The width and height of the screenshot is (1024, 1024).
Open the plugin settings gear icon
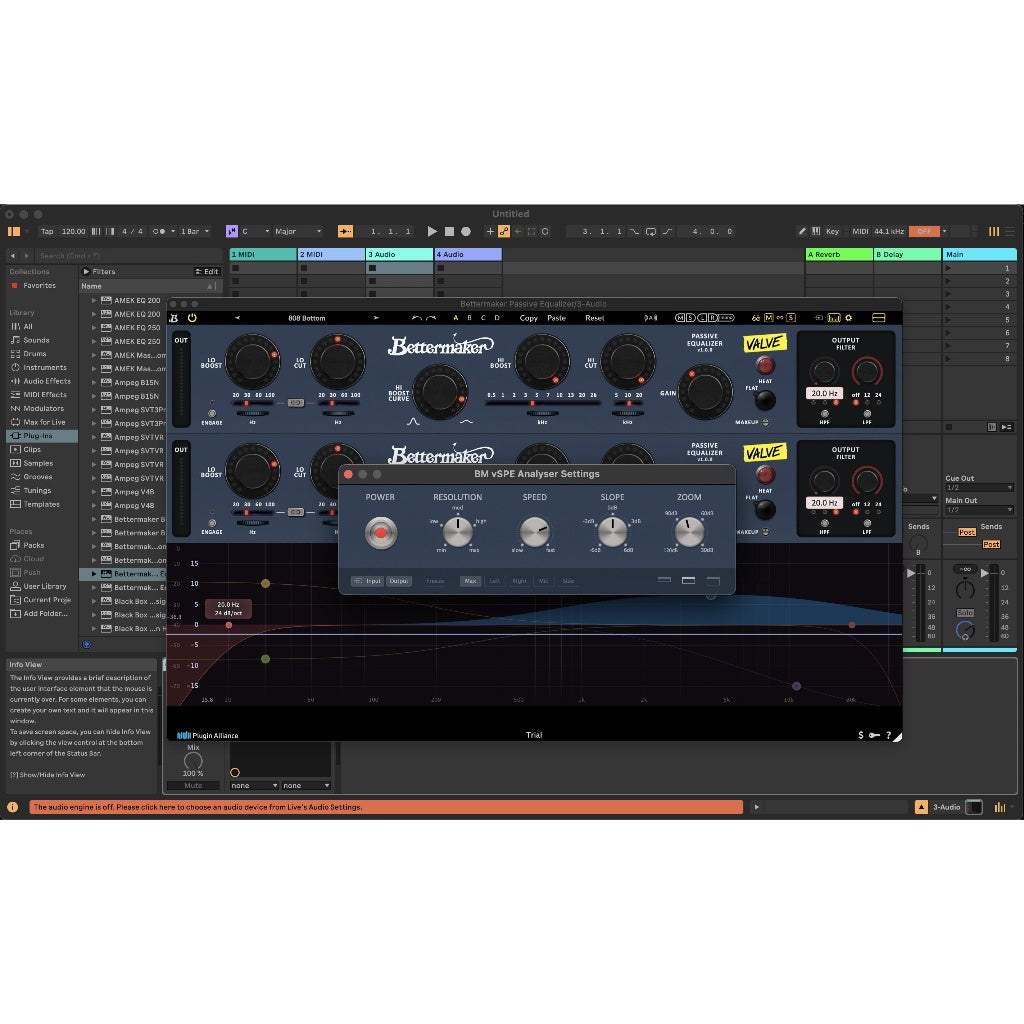[x=849, y=317]
